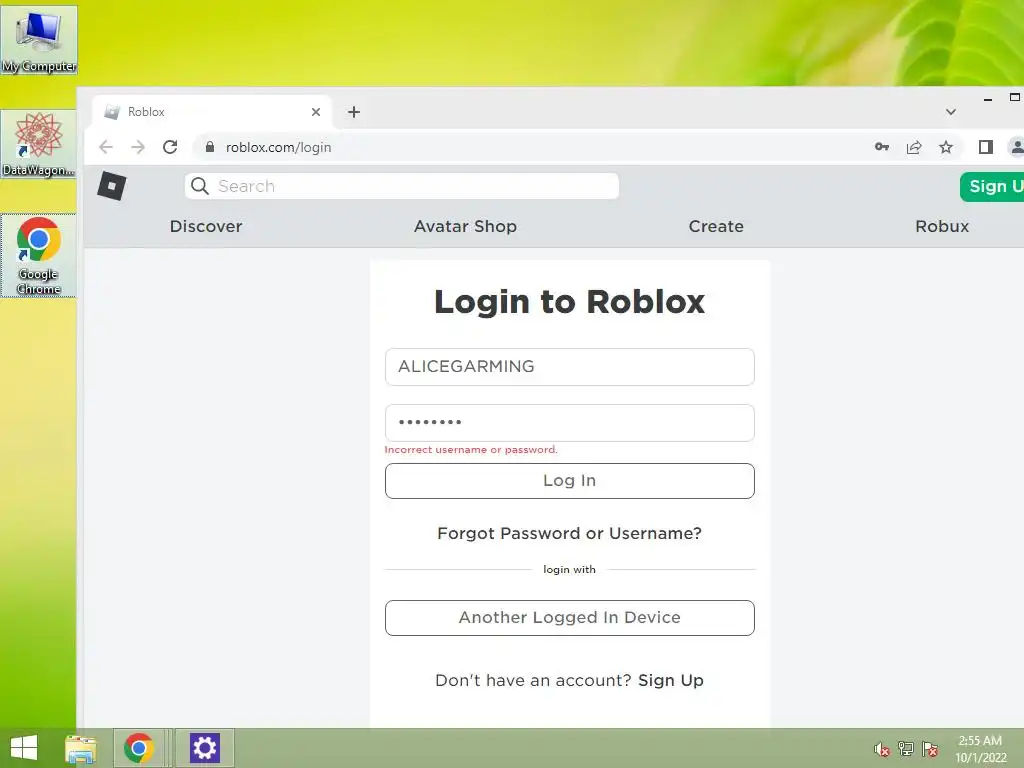The width and height of the screenshot is (1024, 768).
Task: Open the DataWagon desktop shortcut
Action: coord(39,144)
